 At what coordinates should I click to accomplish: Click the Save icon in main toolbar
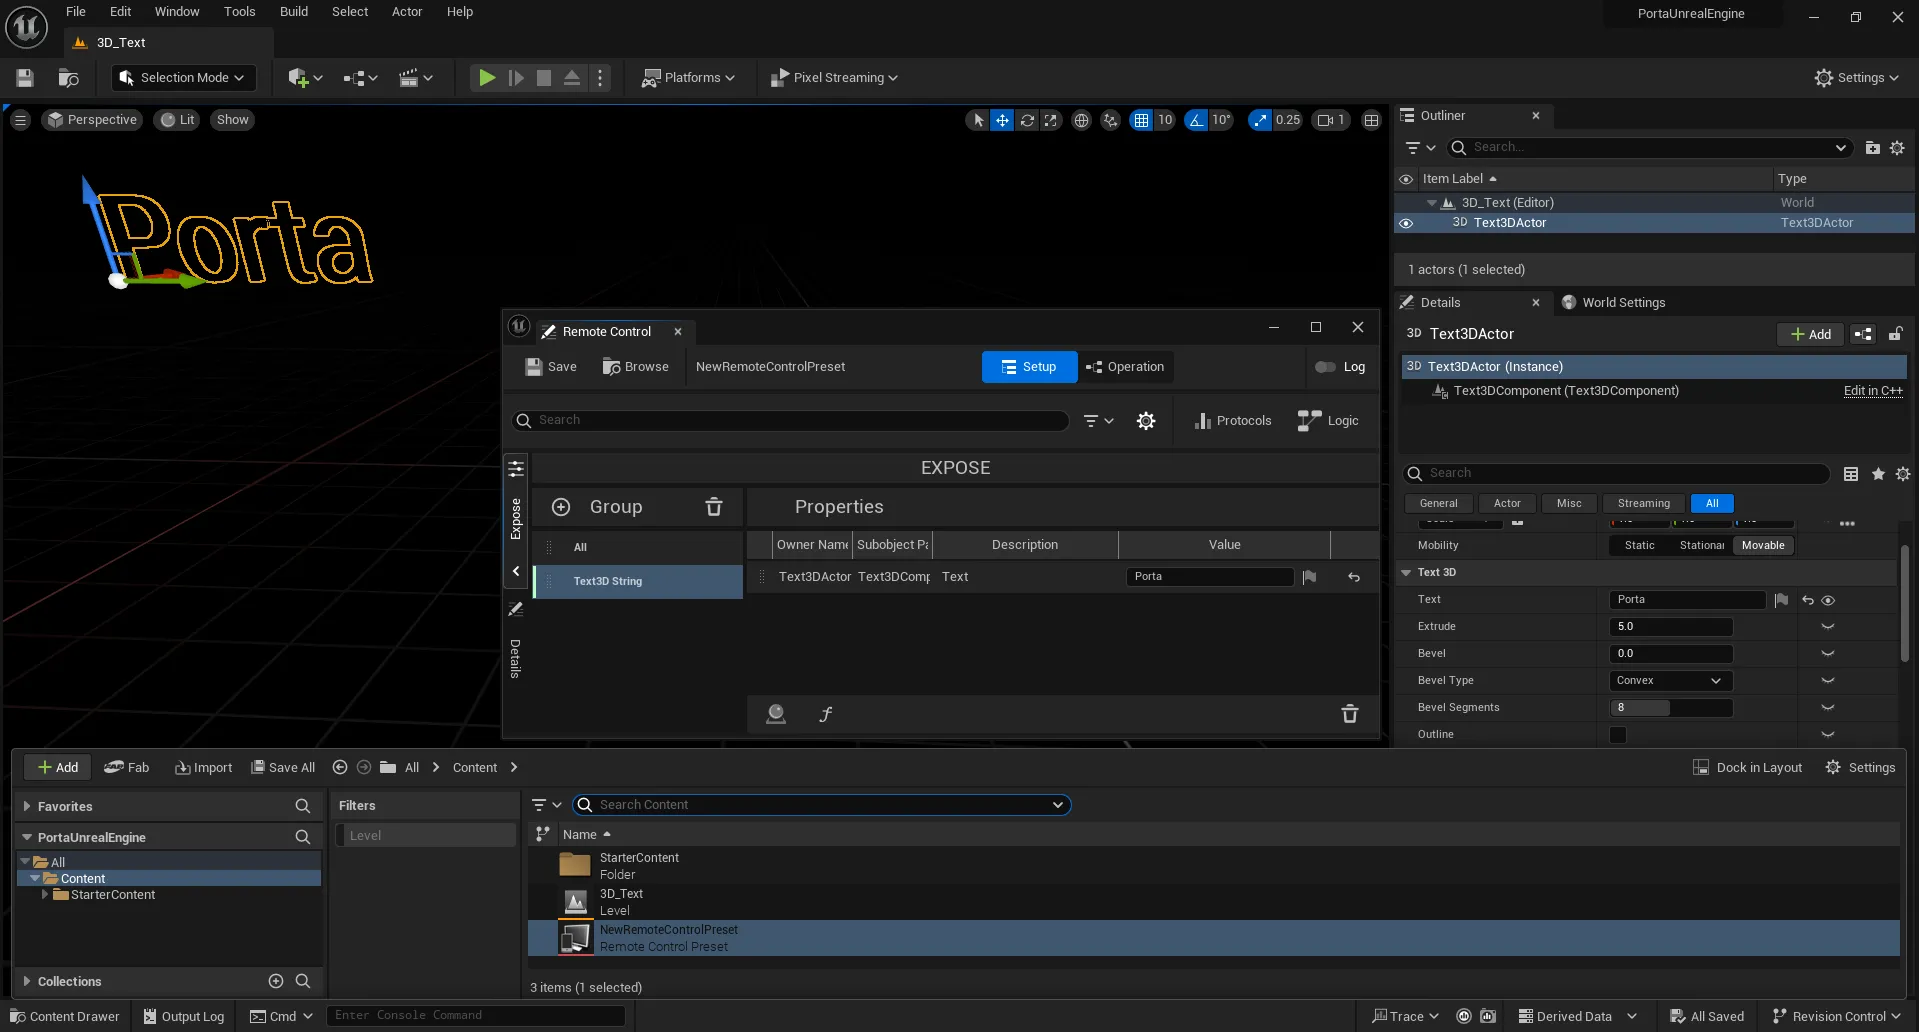click(x=26, y=78)
